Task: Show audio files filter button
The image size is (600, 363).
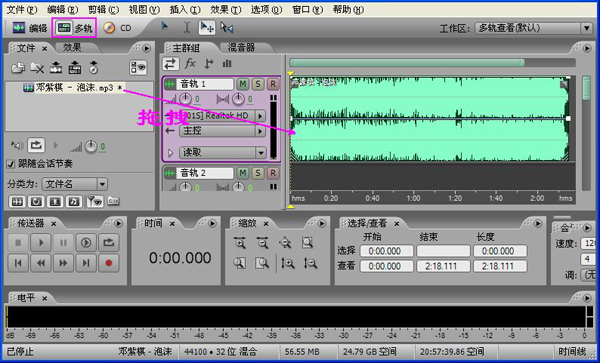Action: click(x=17, y=201)
